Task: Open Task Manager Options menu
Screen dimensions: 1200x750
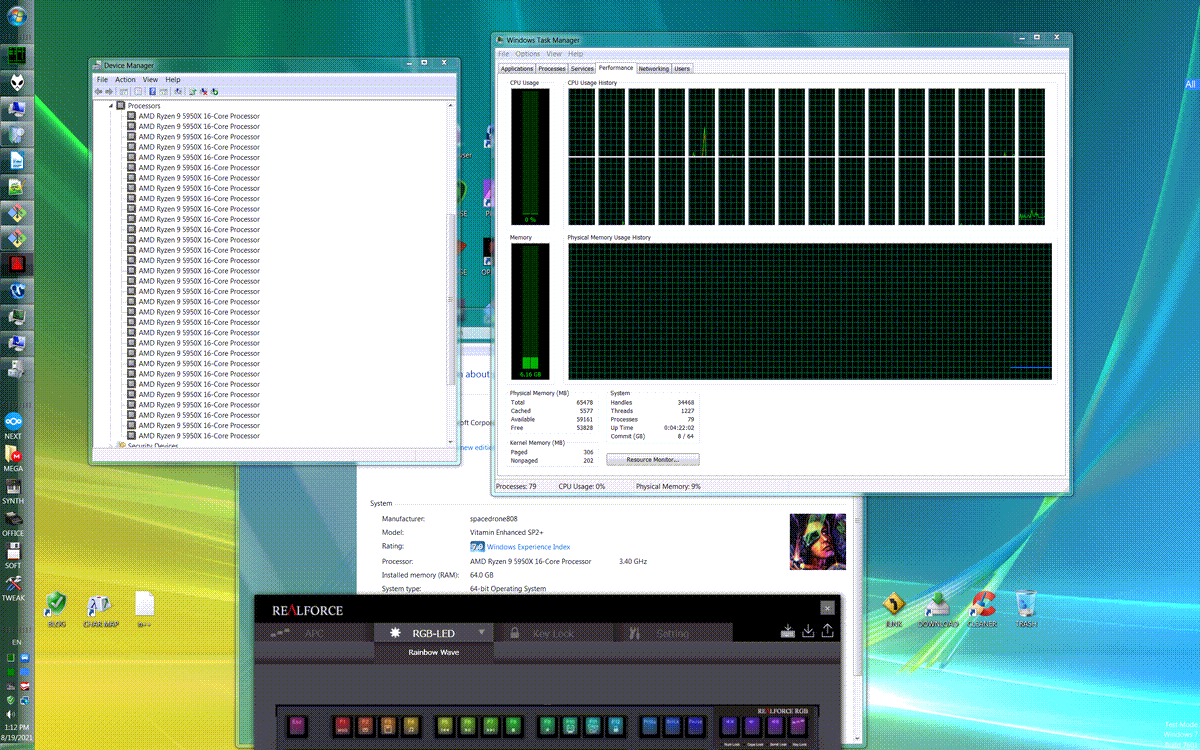Action: tap(528, 53)
